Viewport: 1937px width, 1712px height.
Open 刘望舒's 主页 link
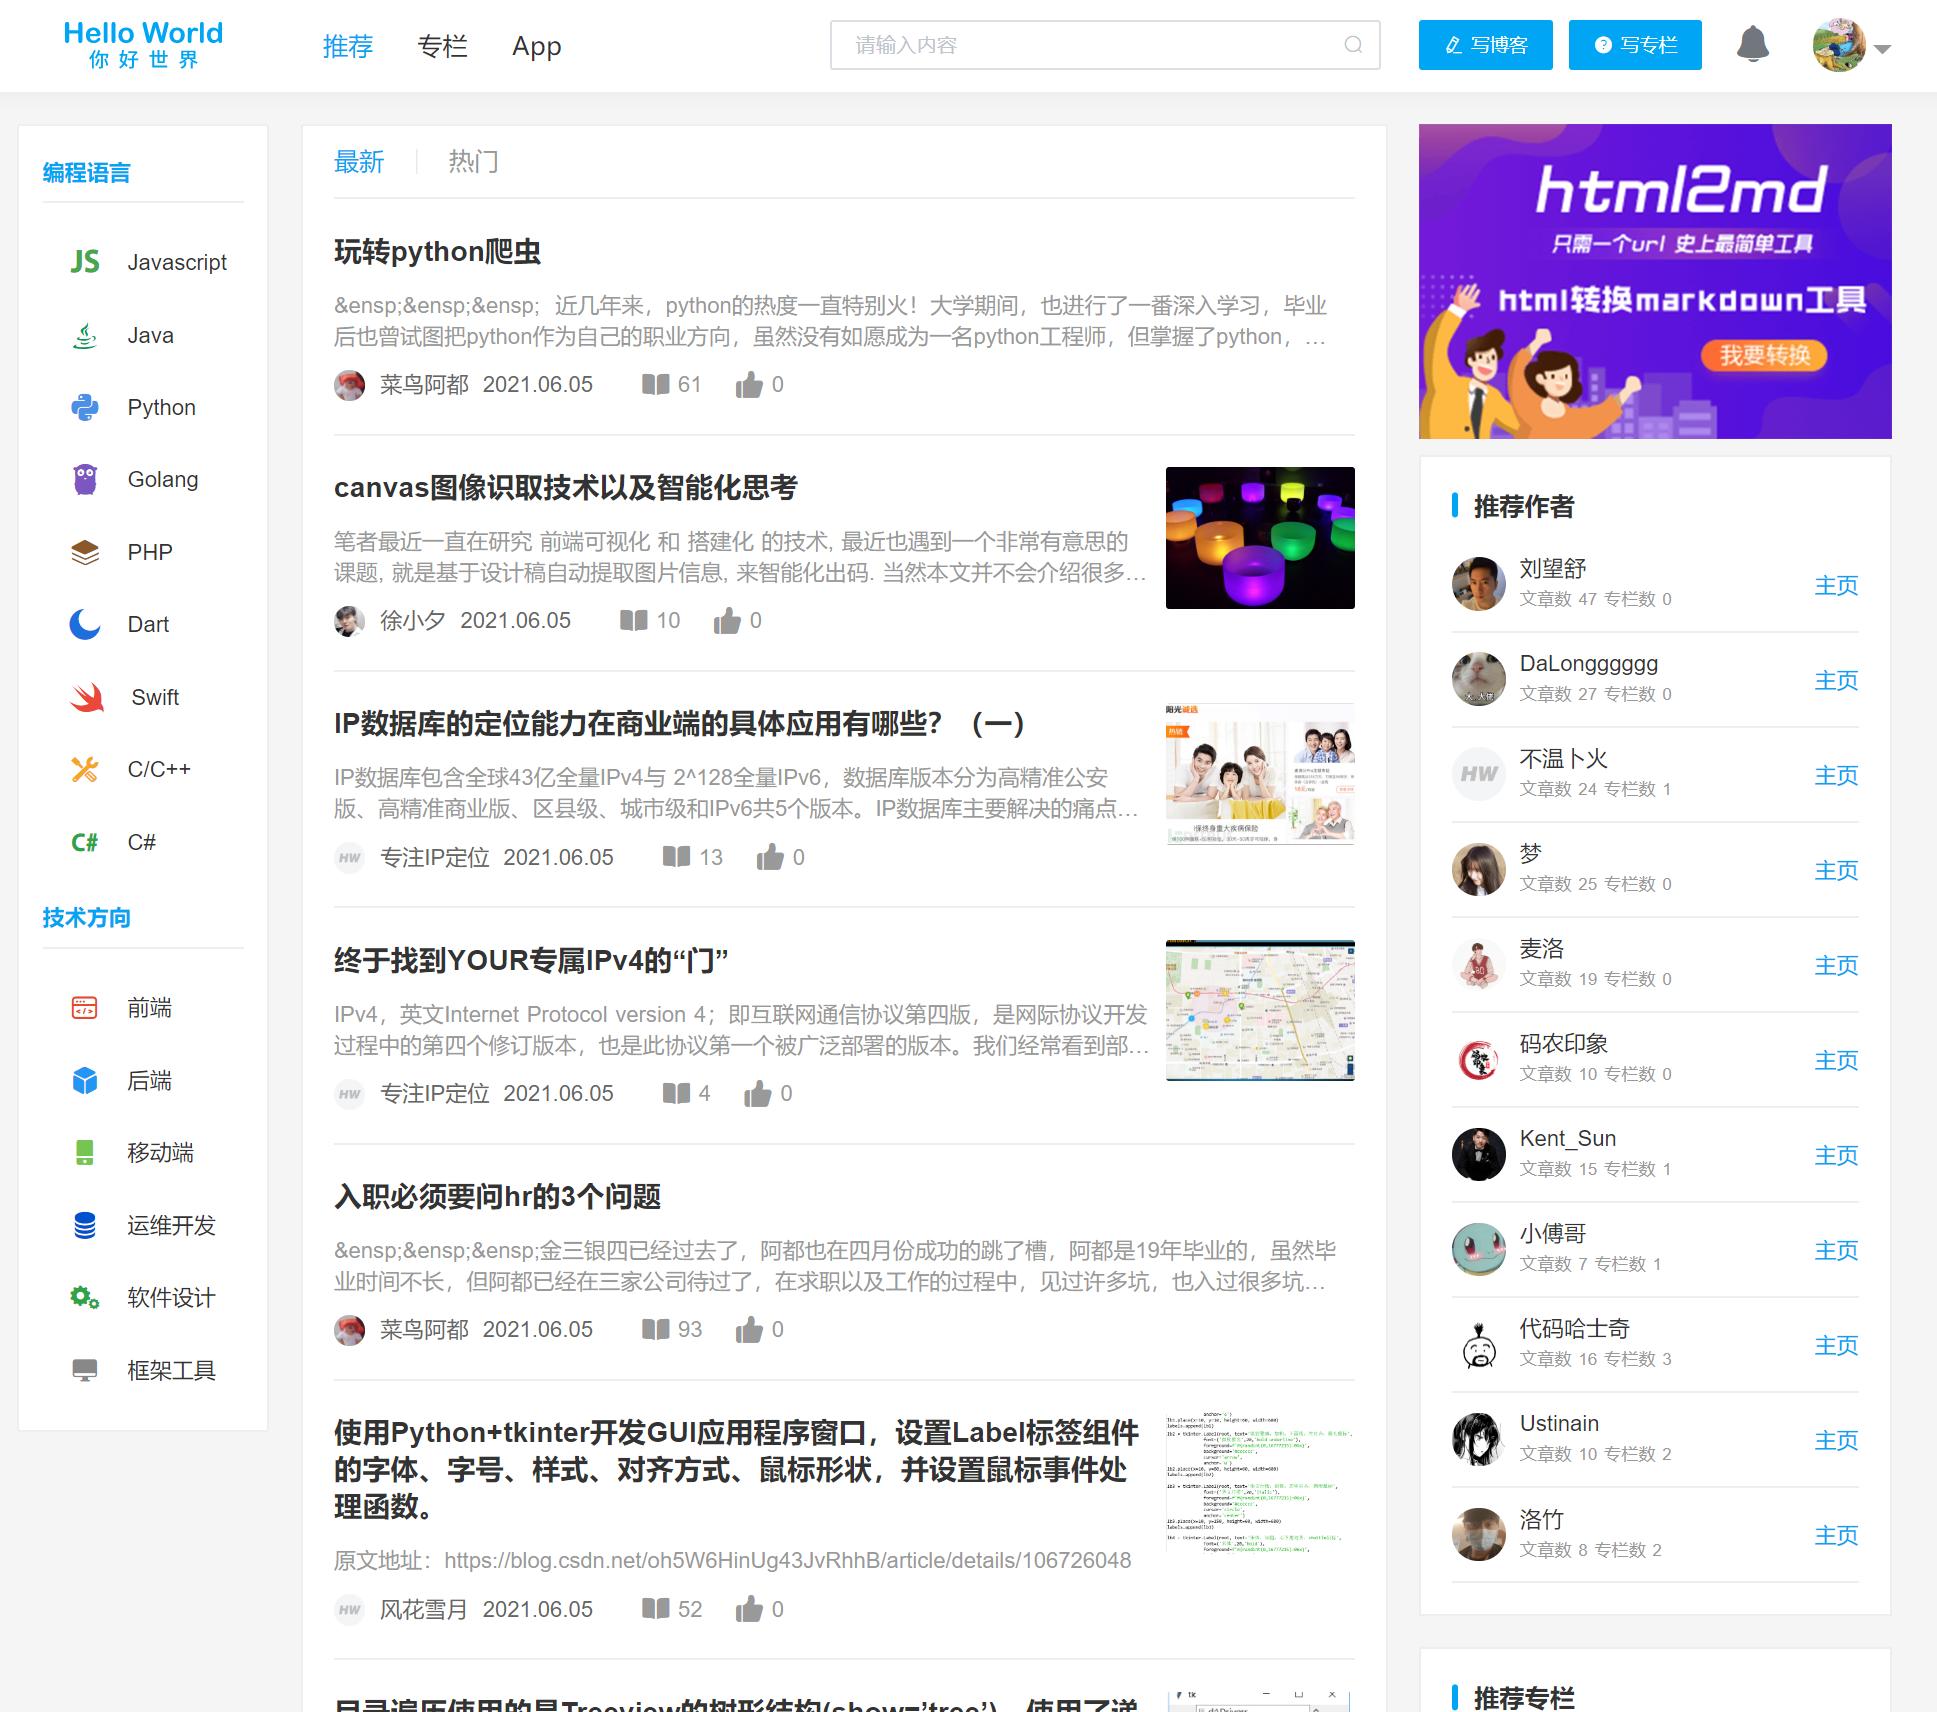[1837, 585]
